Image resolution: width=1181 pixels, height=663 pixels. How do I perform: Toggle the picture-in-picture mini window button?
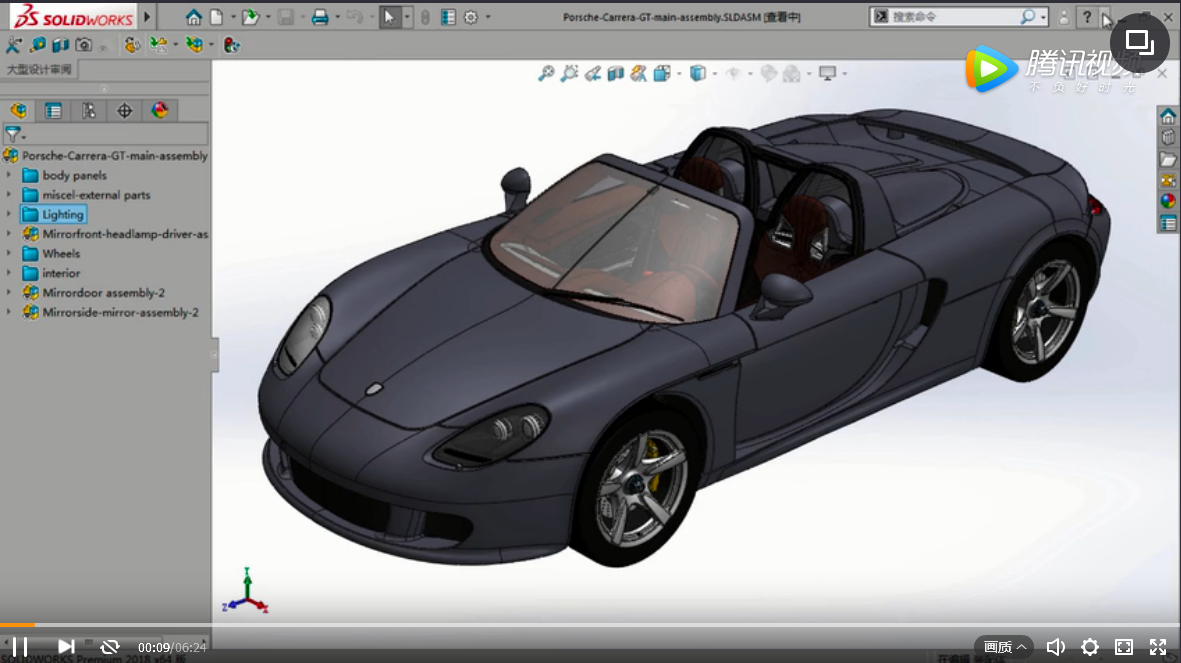pyautogui.click(x=1139, y=42)
